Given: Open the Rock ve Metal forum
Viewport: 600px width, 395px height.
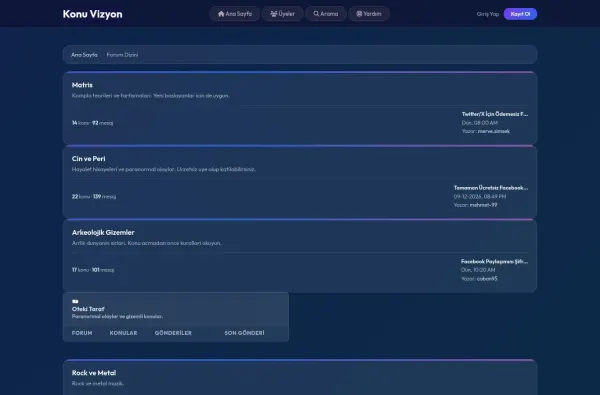Looking at the screenshot, I should (94, 373).
